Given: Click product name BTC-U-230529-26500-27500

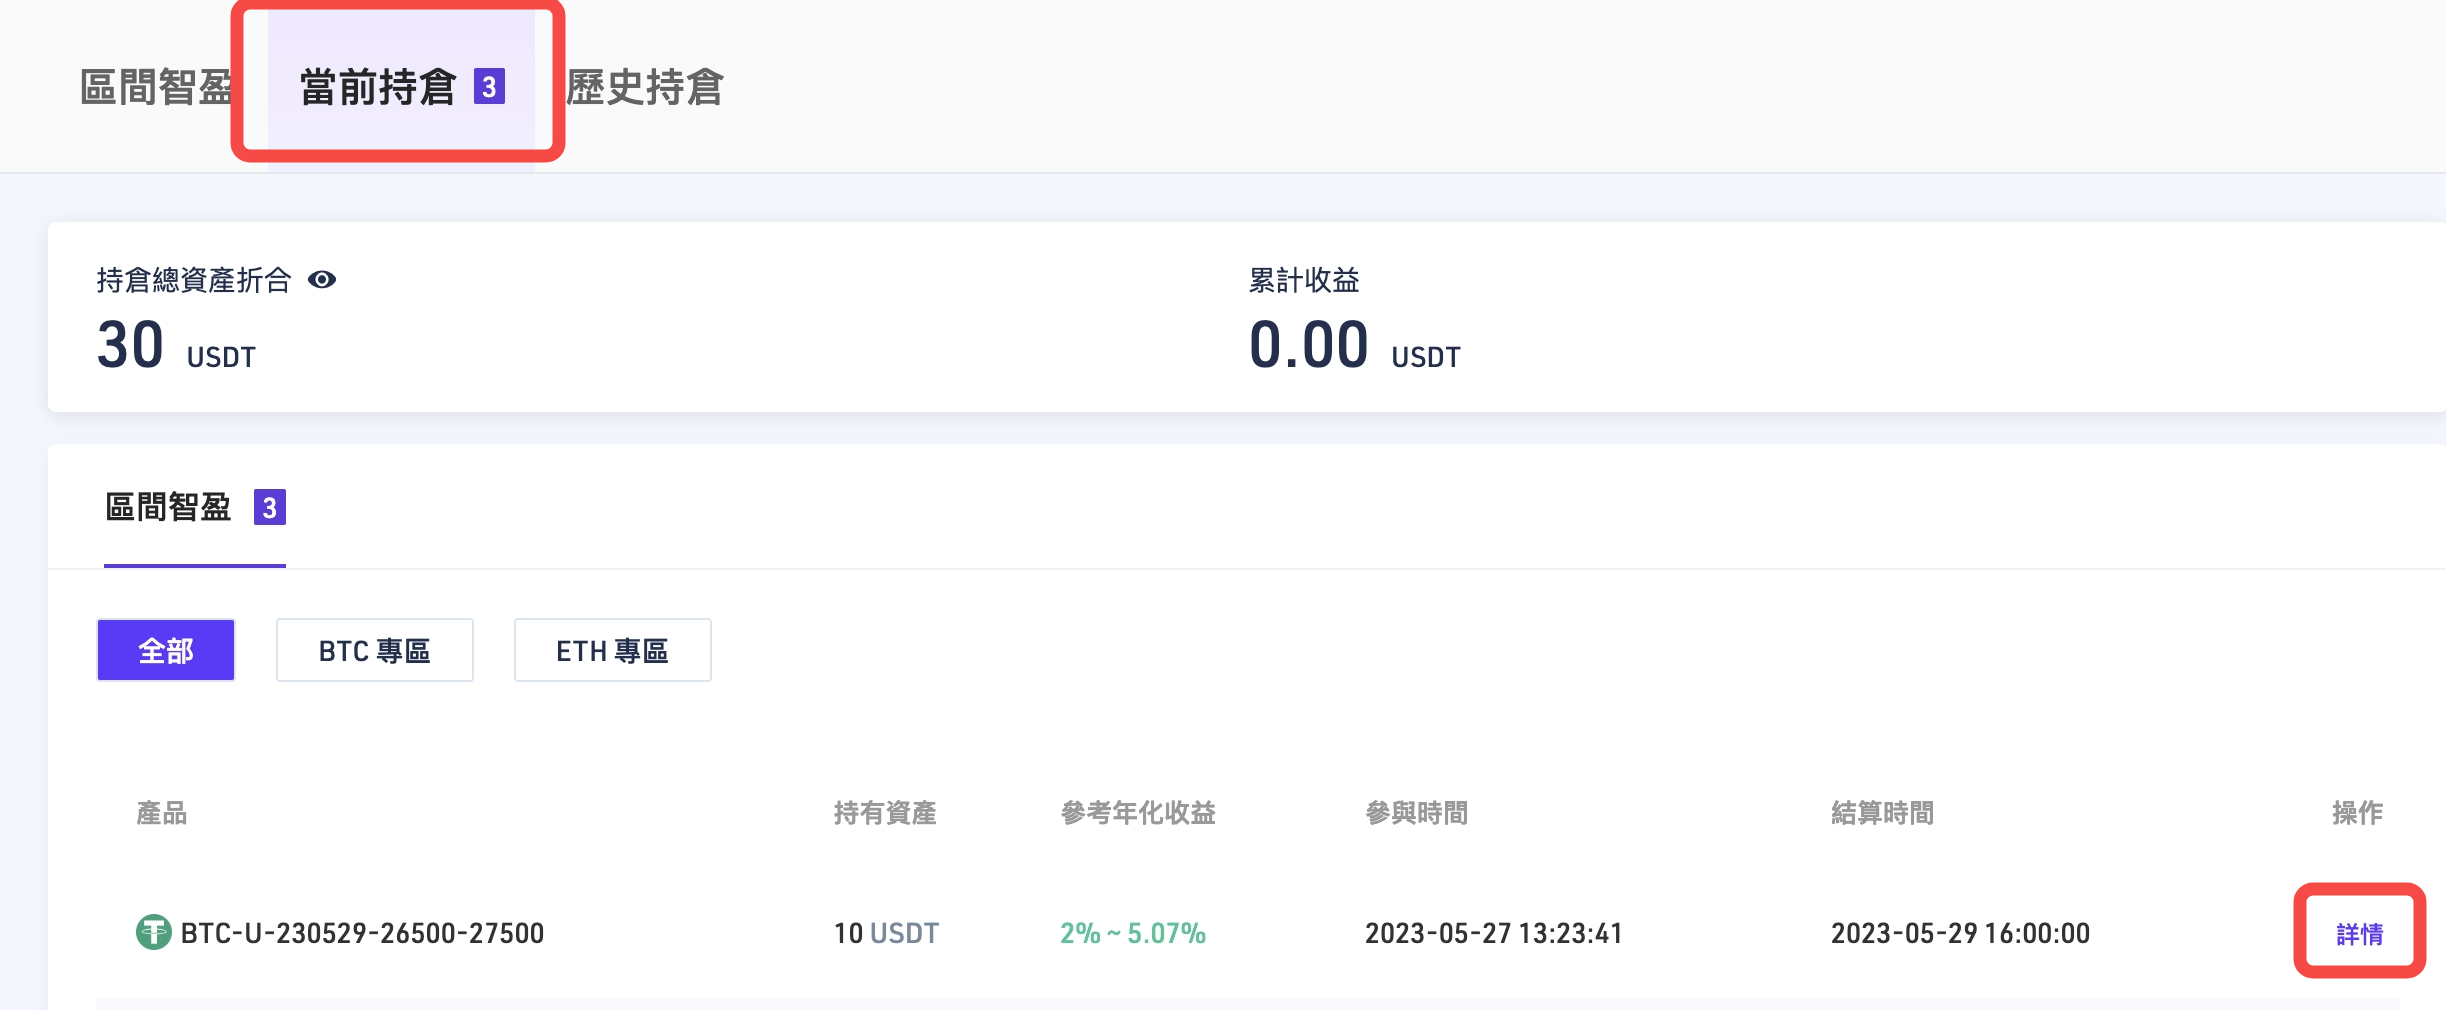Looking at the screenshot, I should (362, 934).
